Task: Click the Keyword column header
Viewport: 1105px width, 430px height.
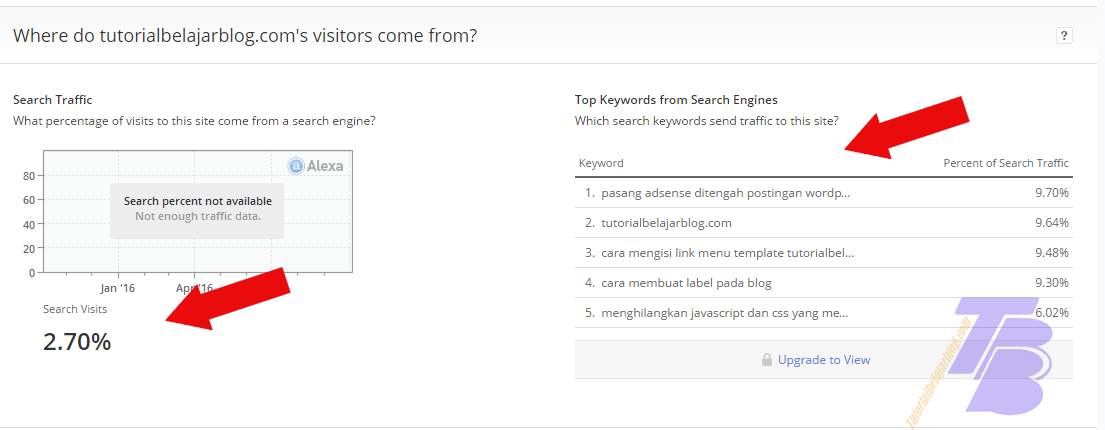Action: tap(601, 163)
